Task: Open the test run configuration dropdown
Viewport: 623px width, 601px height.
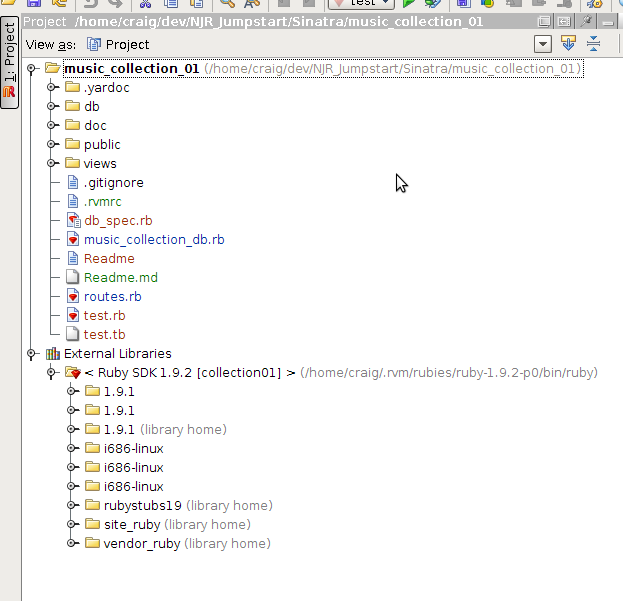Action: point(361,4)
